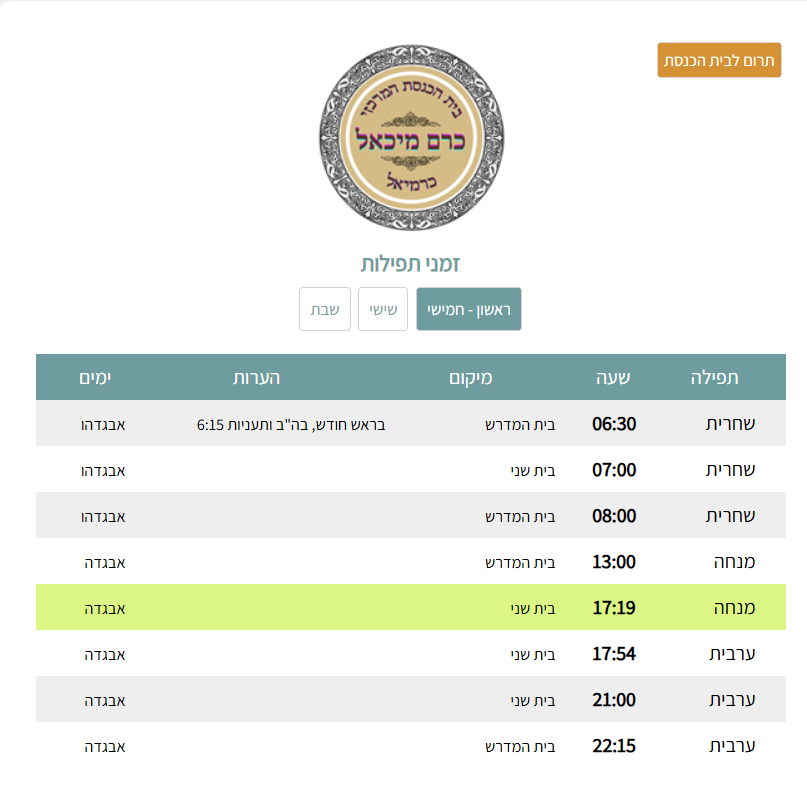Image resolution: width=807 pixels, height=787 pixels.
Task: Click the כרם מיכאל synagogue logo
Action: (x=411, y=137)
